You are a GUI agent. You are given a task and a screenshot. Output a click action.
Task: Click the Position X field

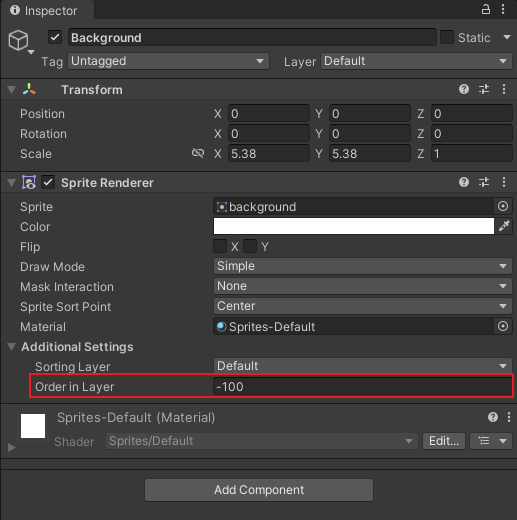269,114
